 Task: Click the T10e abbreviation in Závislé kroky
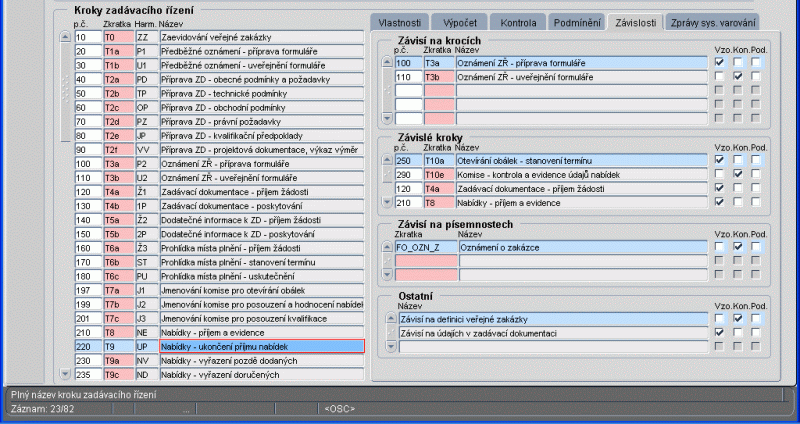pos(439,174)
